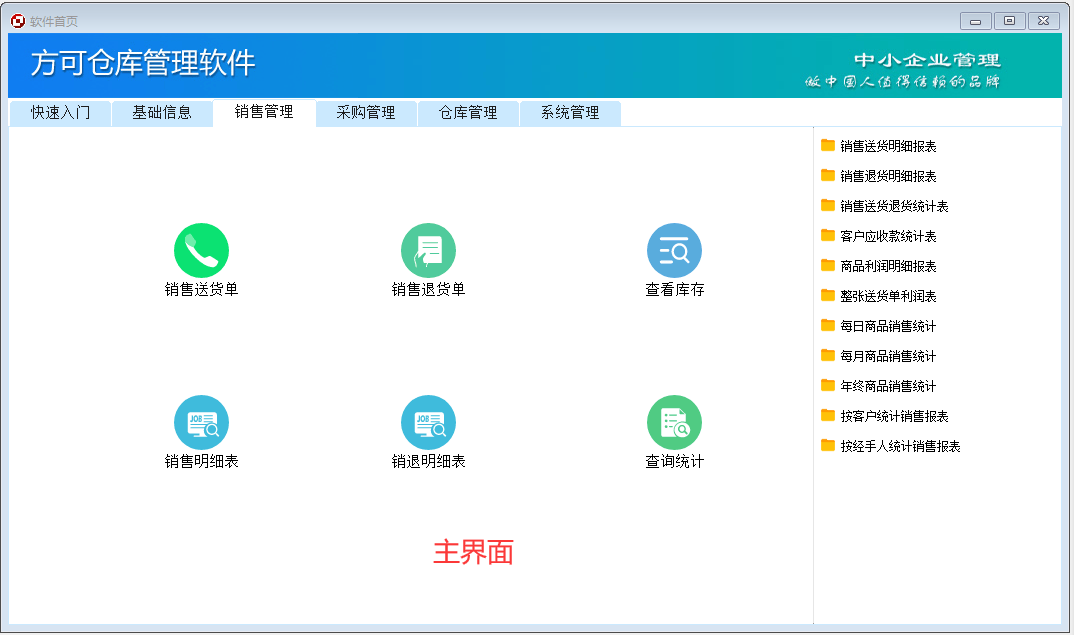Open the 销售退货明细报表 report
This screenshot has height=635, width=1074.
coord(888,176)
